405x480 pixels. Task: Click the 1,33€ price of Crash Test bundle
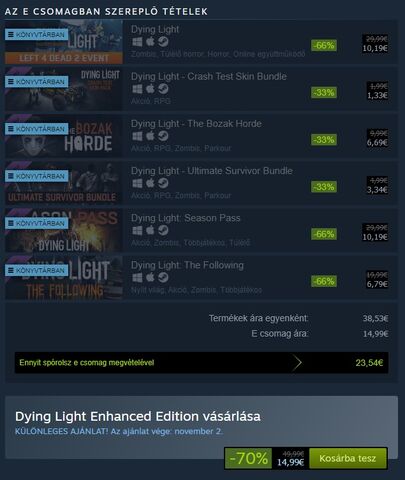377,96
